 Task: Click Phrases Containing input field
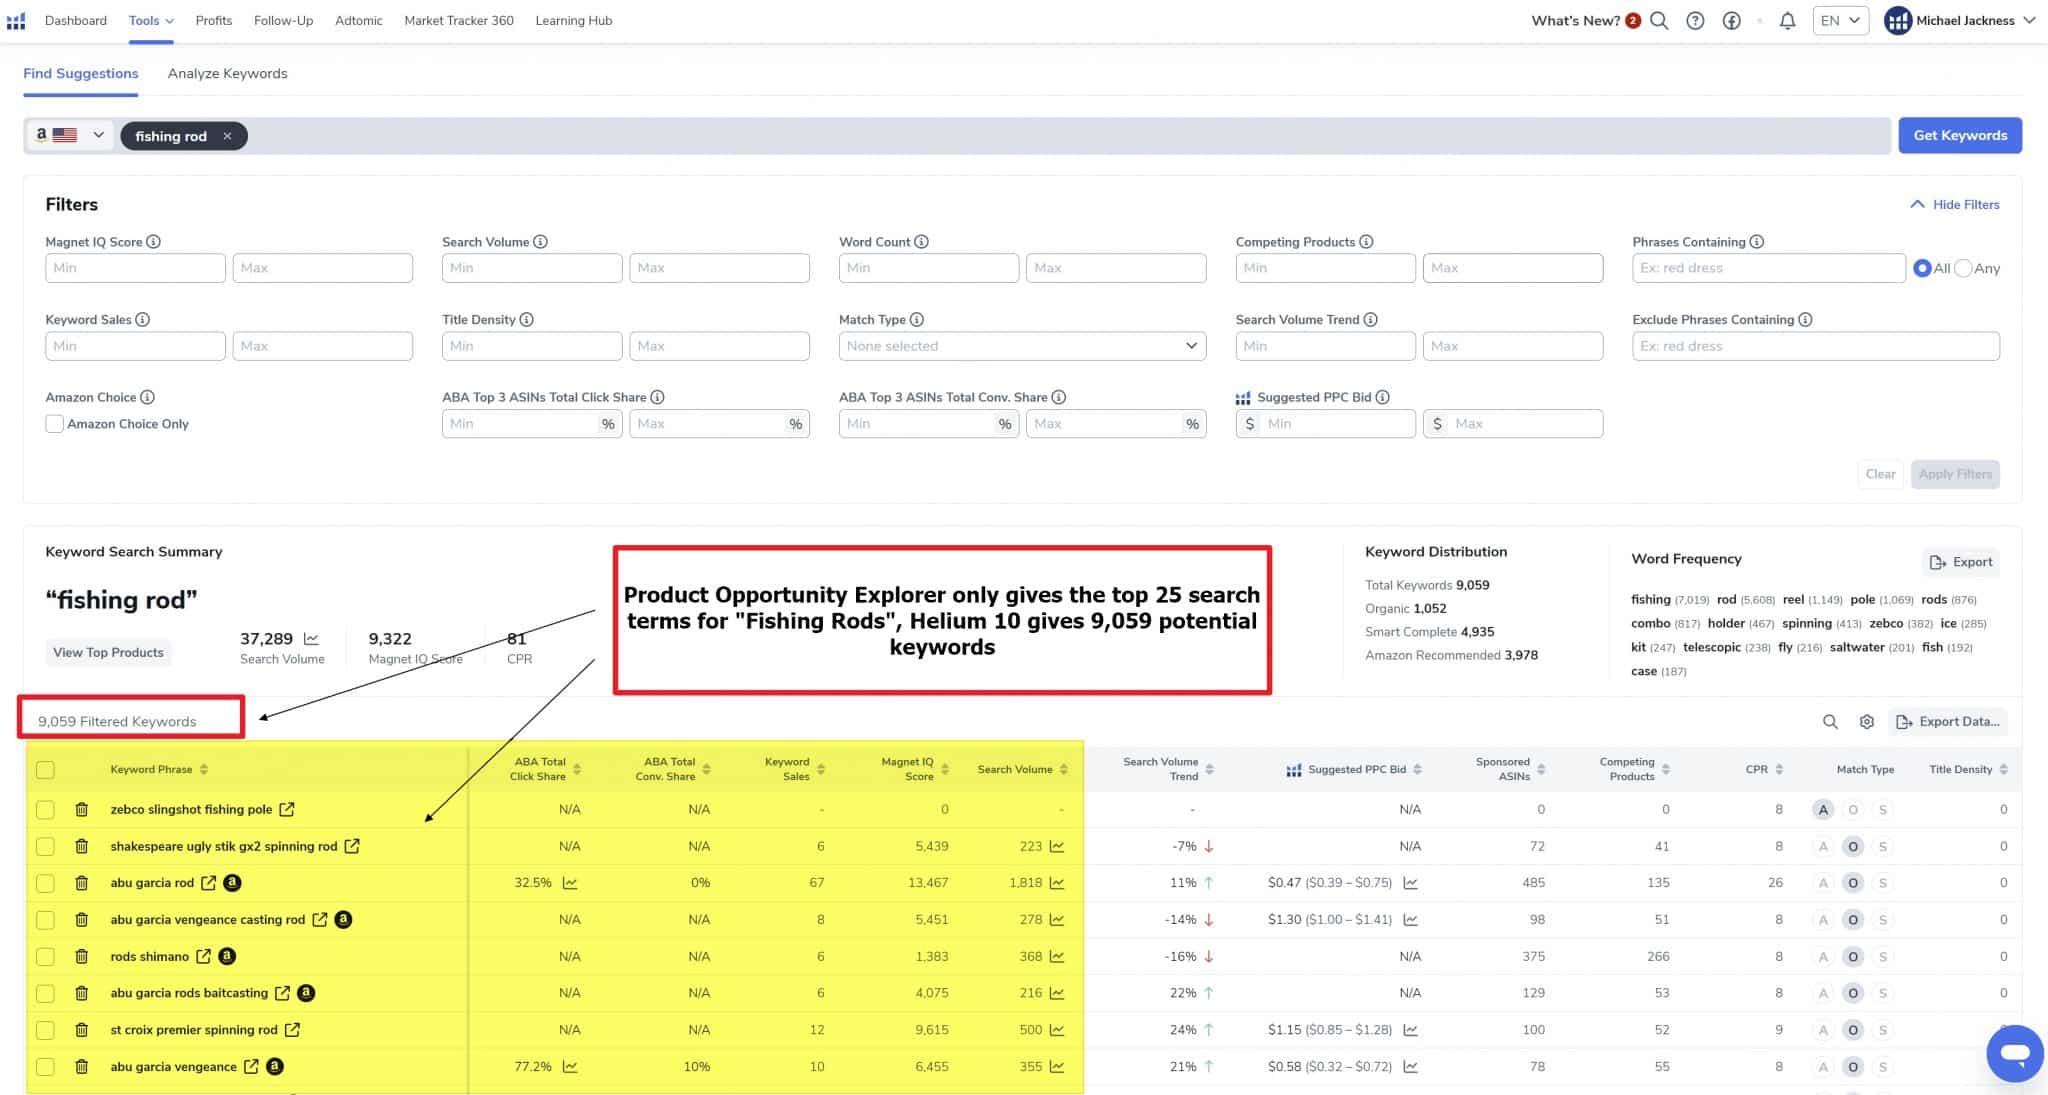click(1768, 268)
